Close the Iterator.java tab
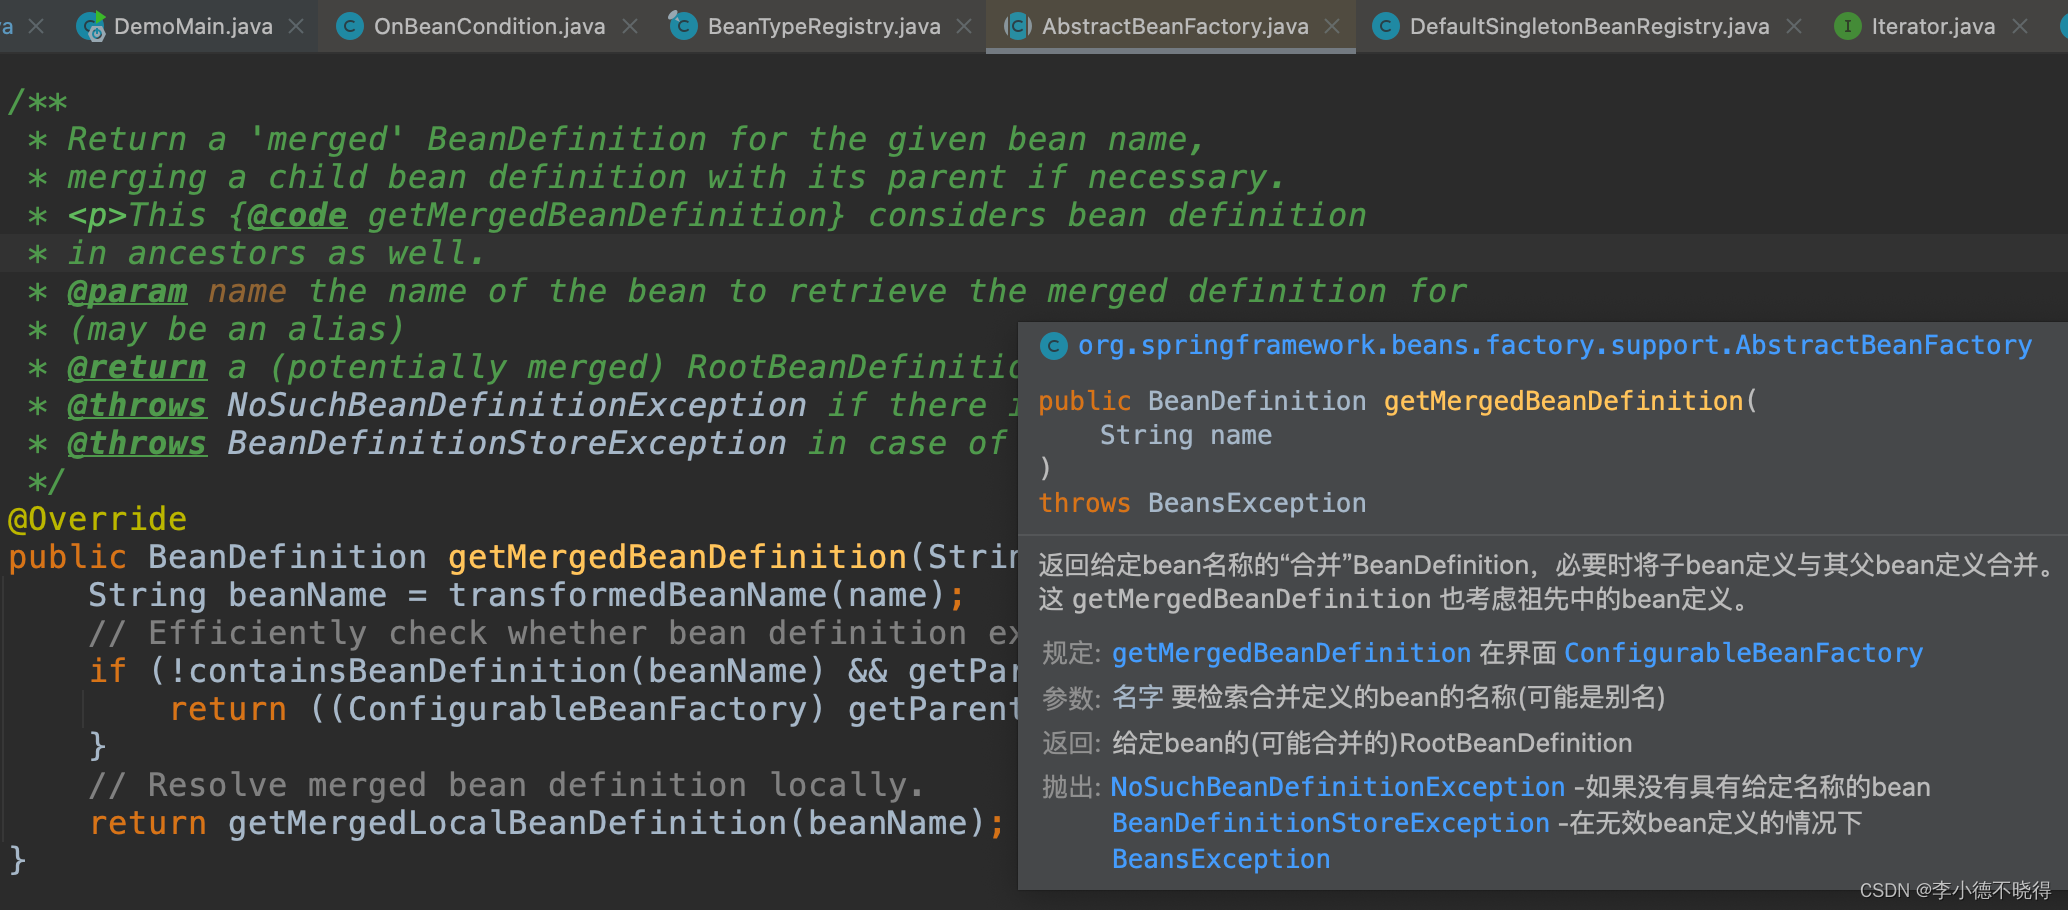Image resolution: width=2068 pixels, height=910 pixels. [x=2020, y=26]
